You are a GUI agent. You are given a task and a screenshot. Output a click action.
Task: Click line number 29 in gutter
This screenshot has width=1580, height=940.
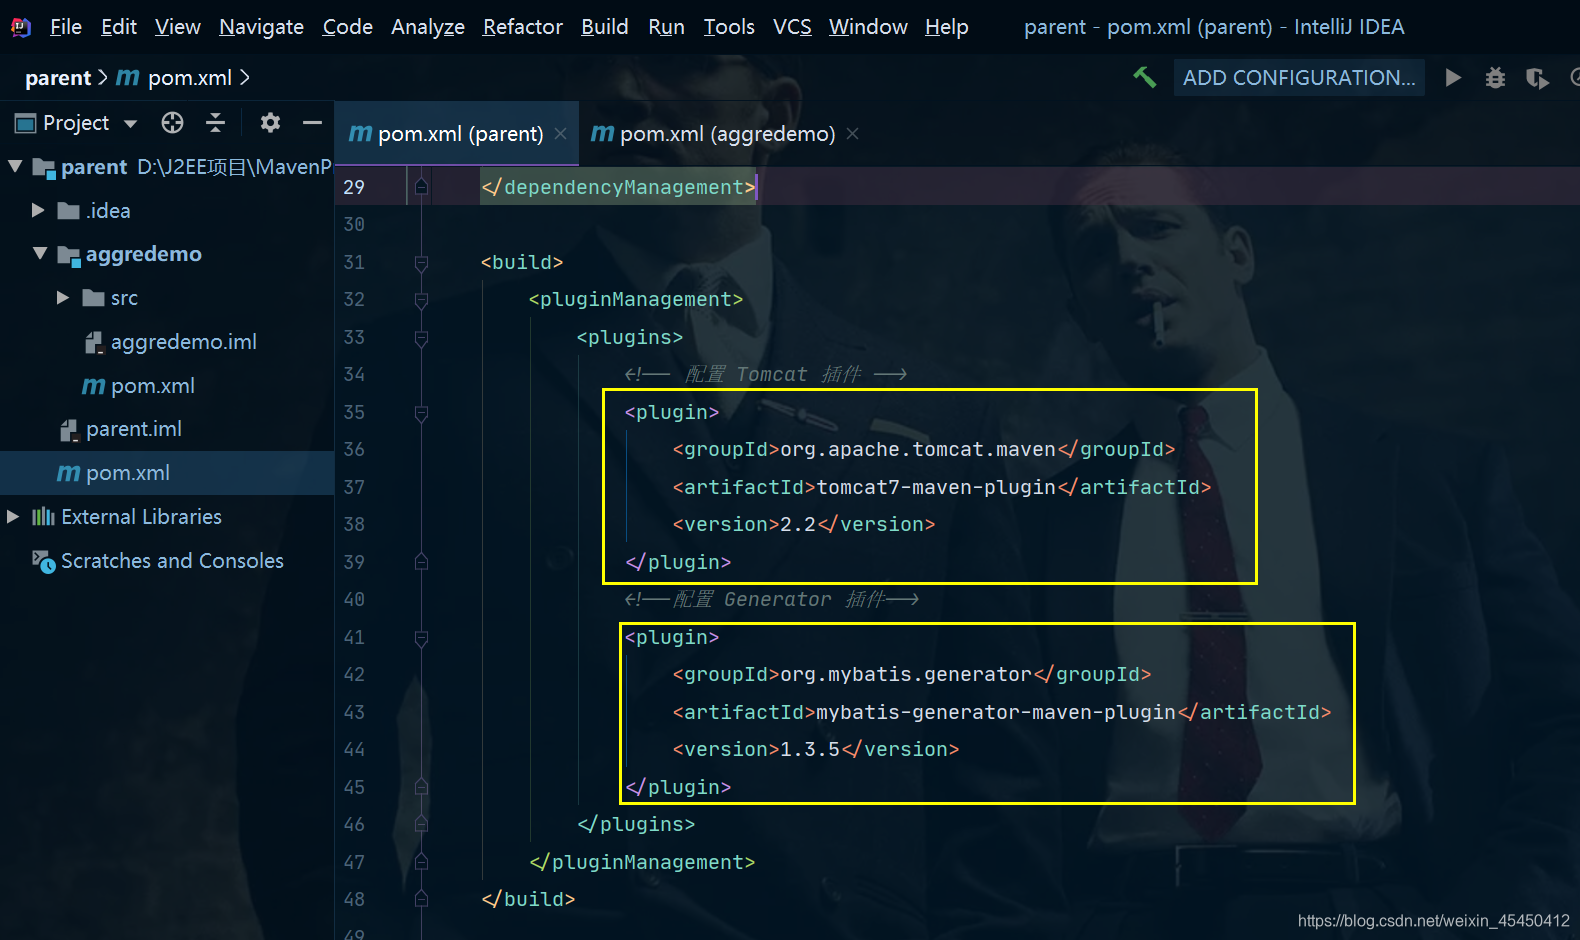(354, 187)
